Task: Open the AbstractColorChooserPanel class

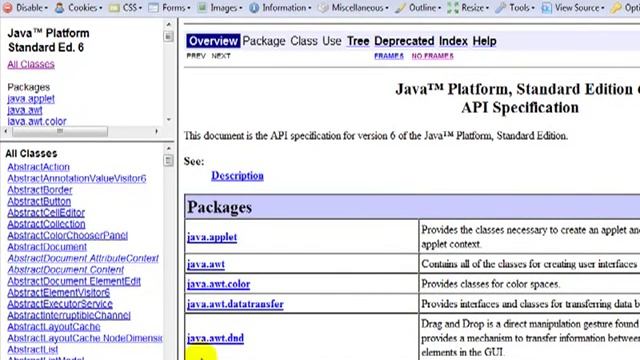Action: tap(67, 236)
